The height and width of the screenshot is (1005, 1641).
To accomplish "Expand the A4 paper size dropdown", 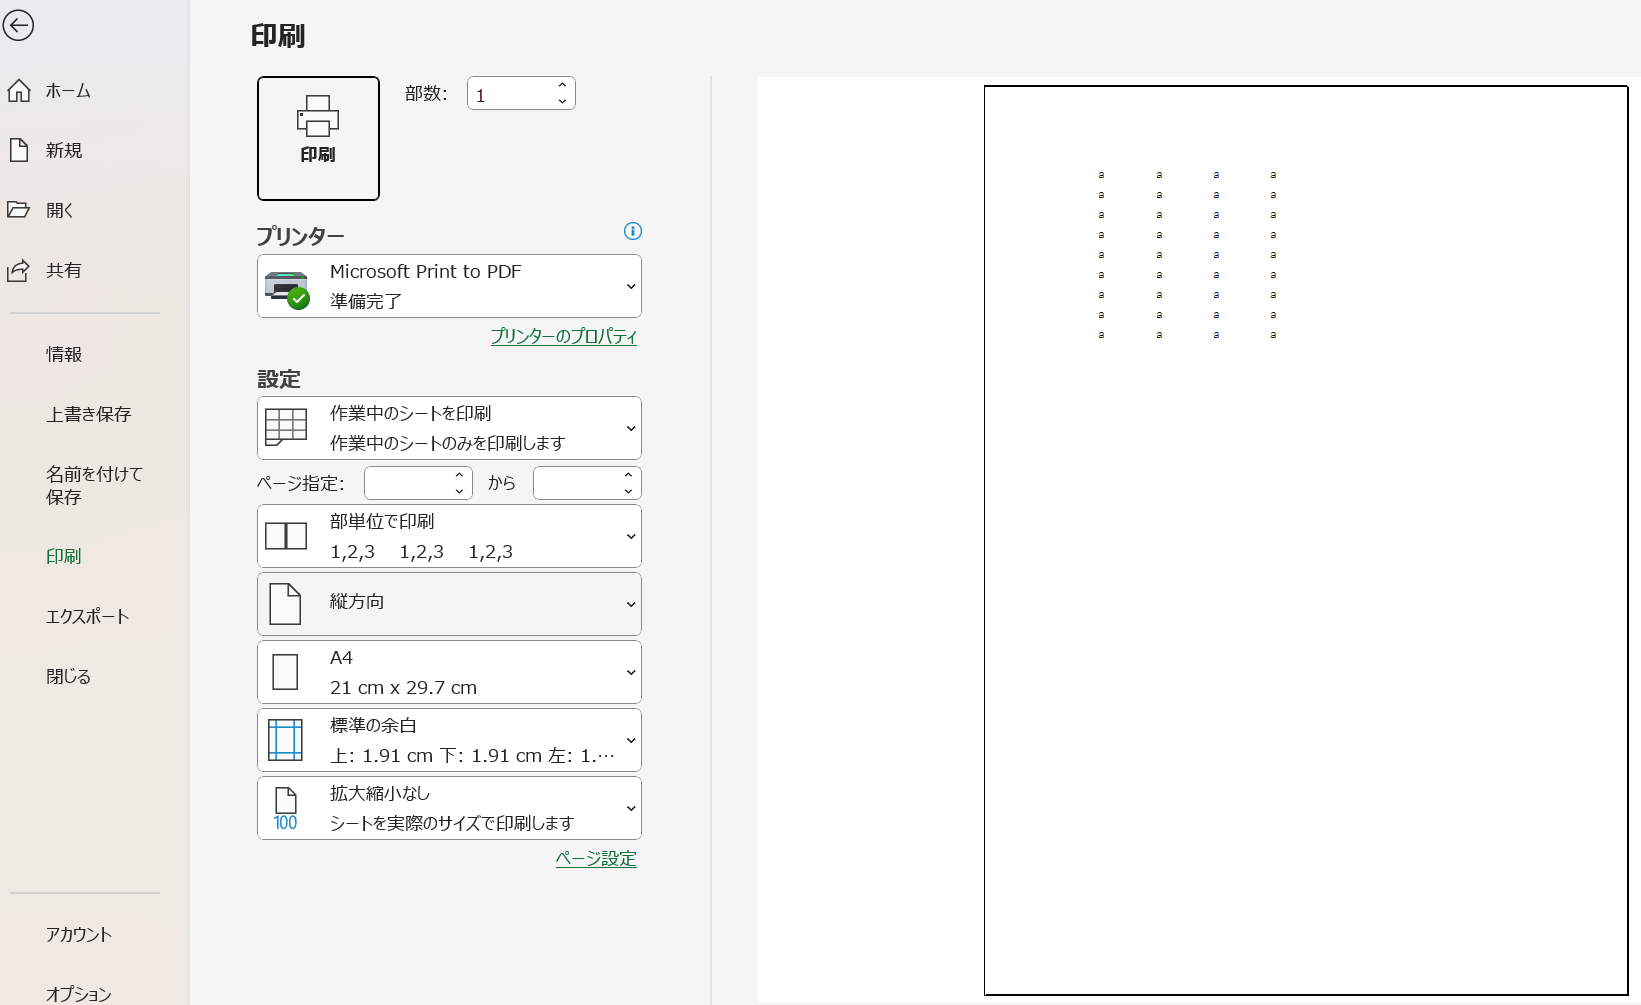I will (x=449, y=672).
